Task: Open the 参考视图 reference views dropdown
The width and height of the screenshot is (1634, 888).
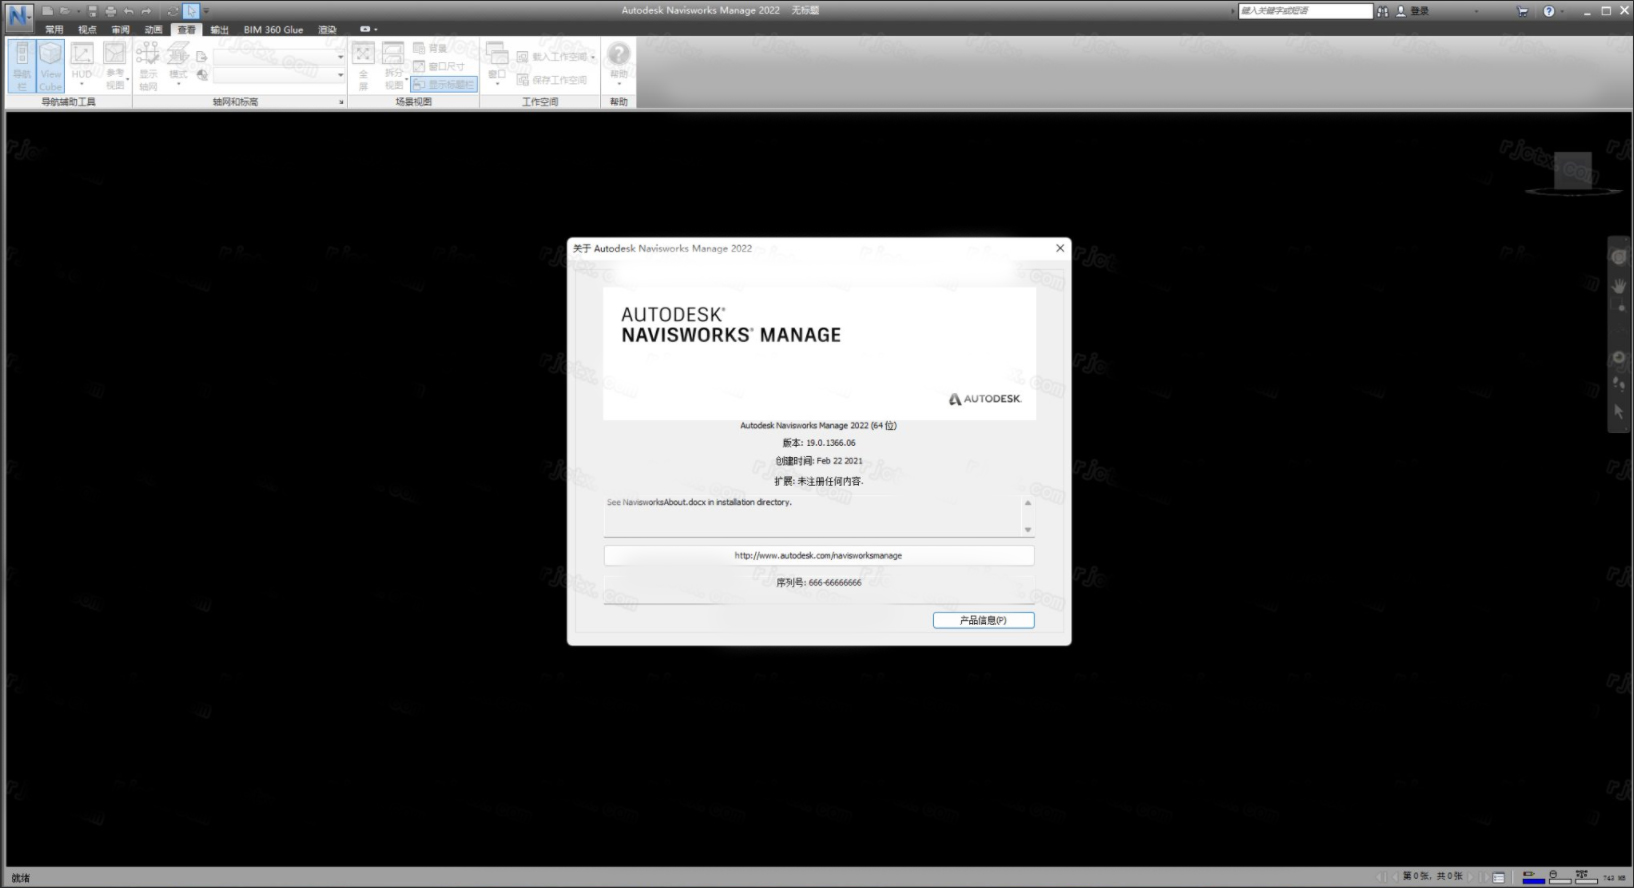Action: click(x=115, y=66)
